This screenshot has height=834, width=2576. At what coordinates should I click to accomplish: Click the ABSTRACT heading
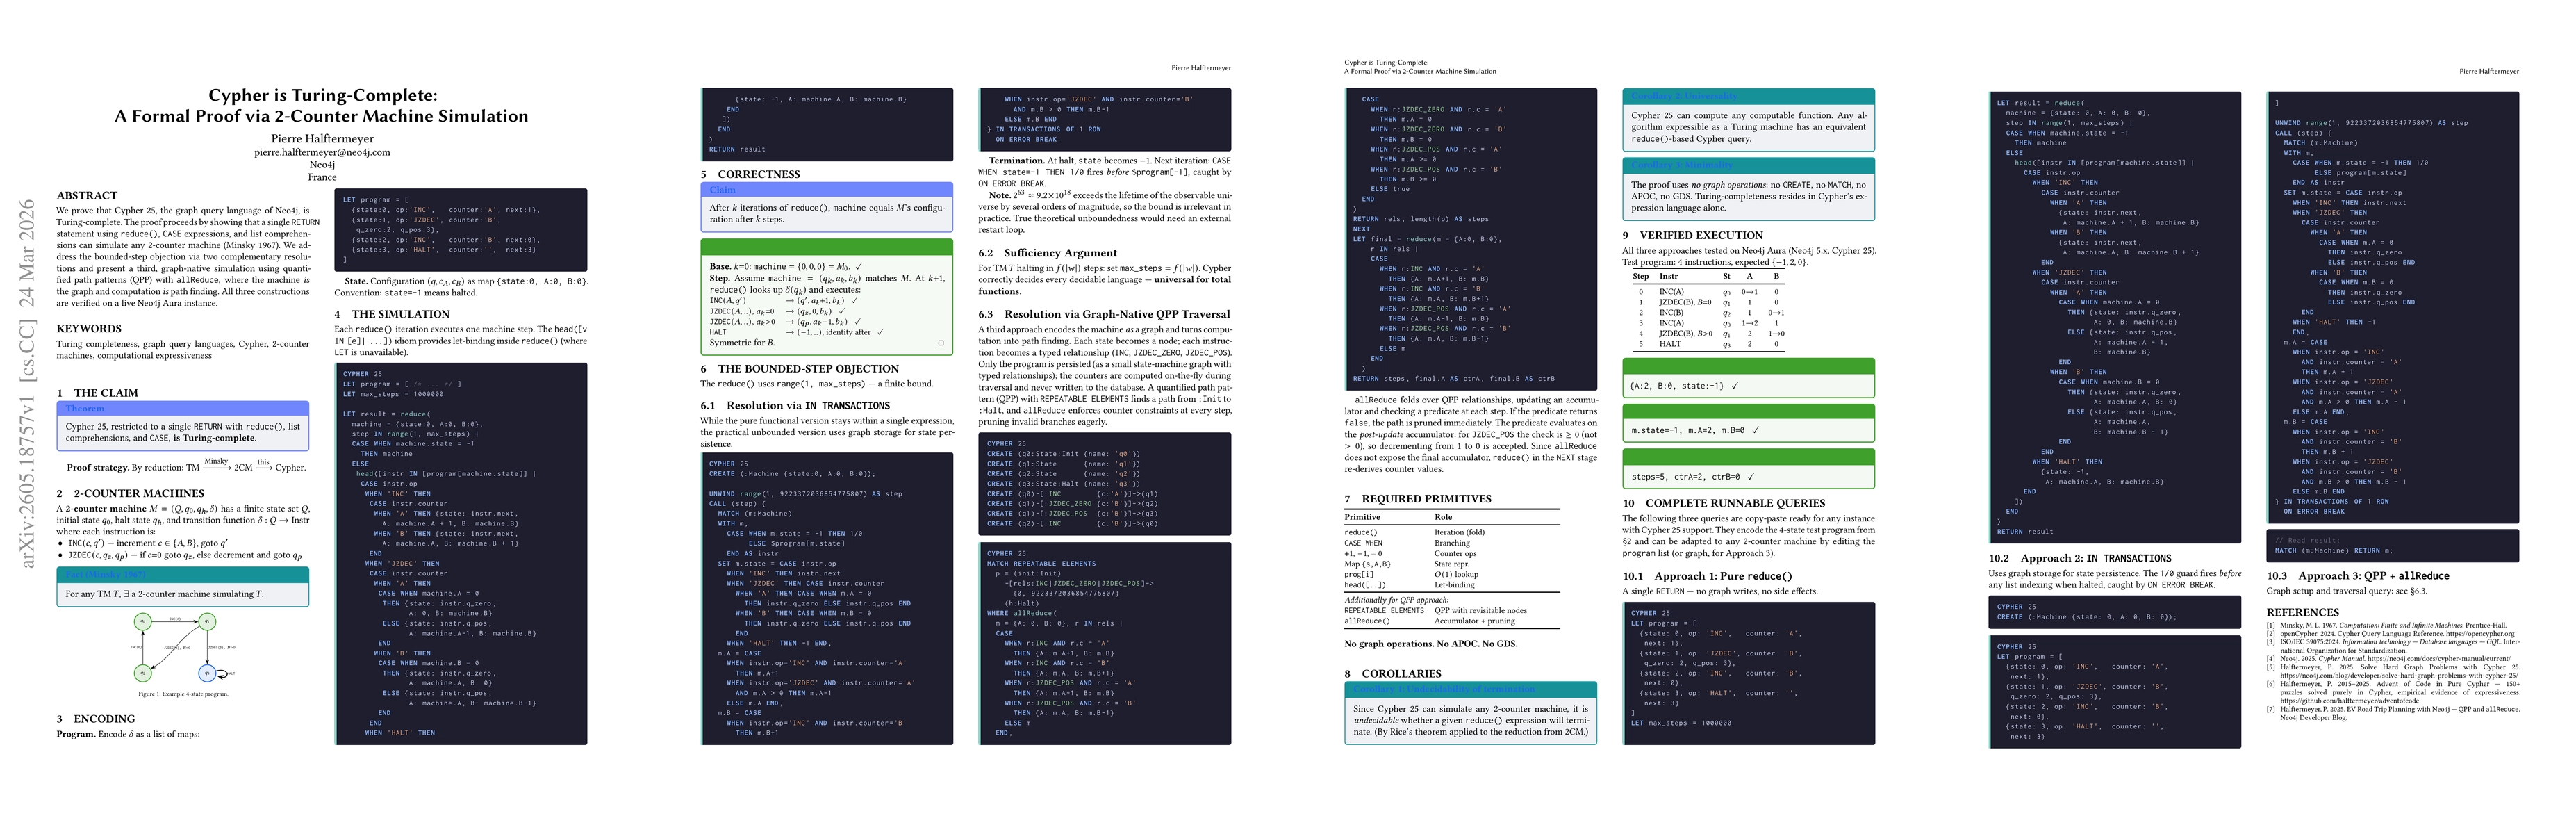[x=87, y=196]
